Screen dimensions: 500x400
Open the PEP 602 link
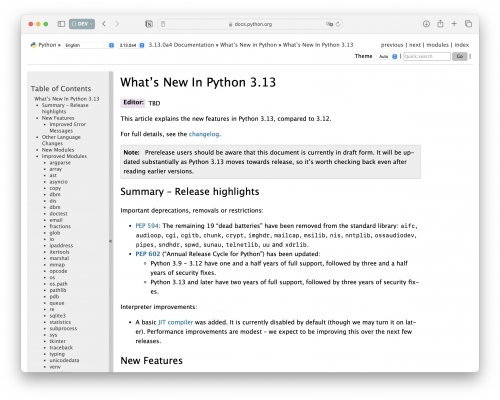[148, 254]
